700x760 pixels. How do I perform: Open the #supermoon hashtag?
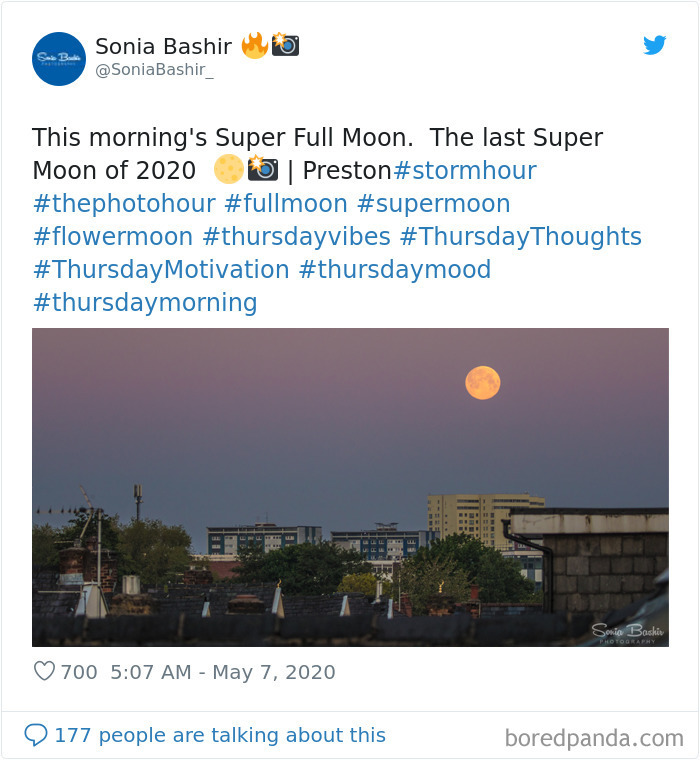coord(434,204)
